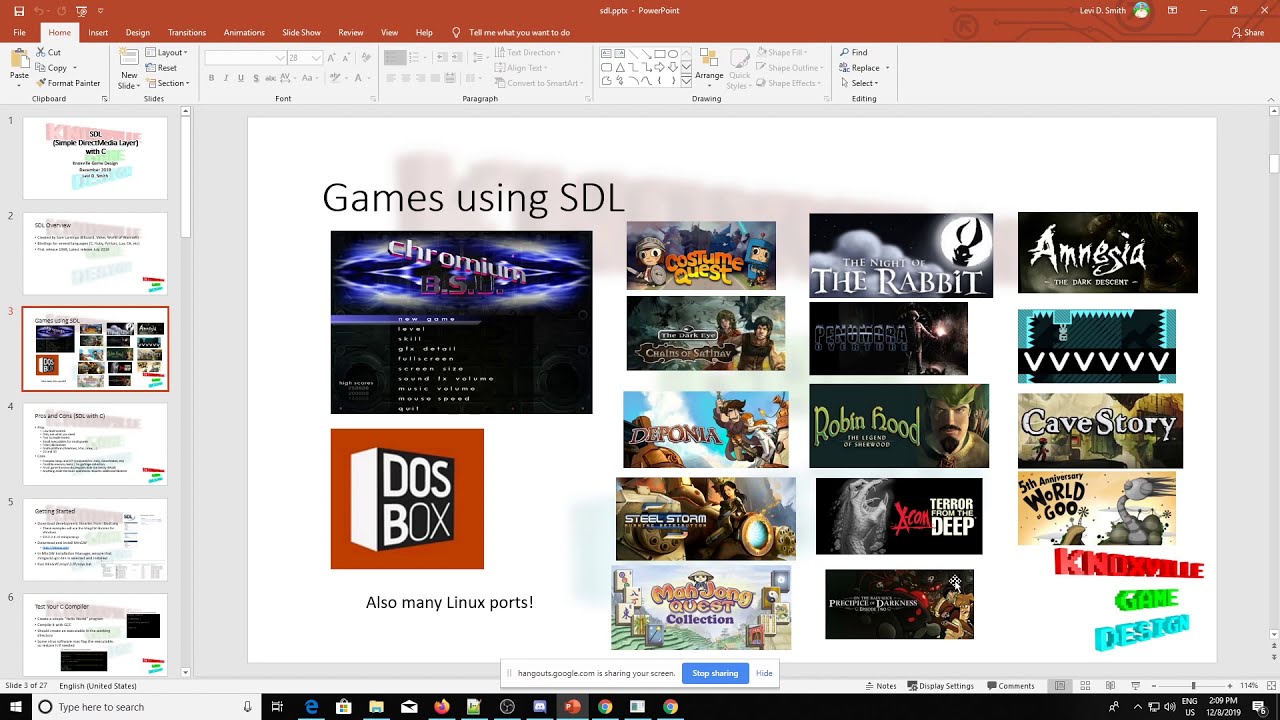Click the Replace button

pos(859,68)
